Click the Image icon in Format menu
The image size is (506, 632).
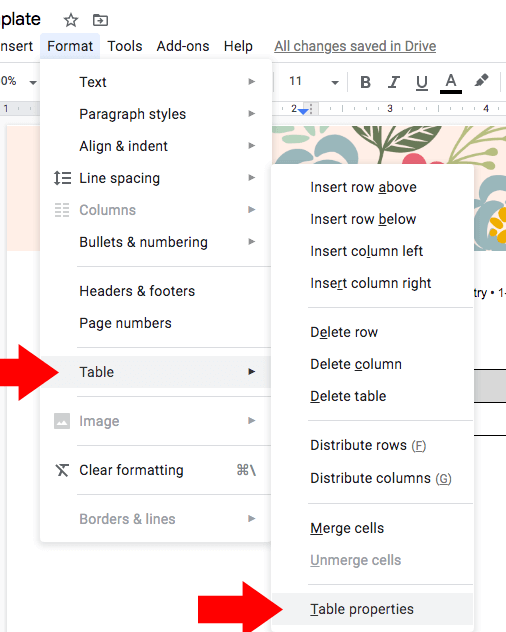[62, 421]
